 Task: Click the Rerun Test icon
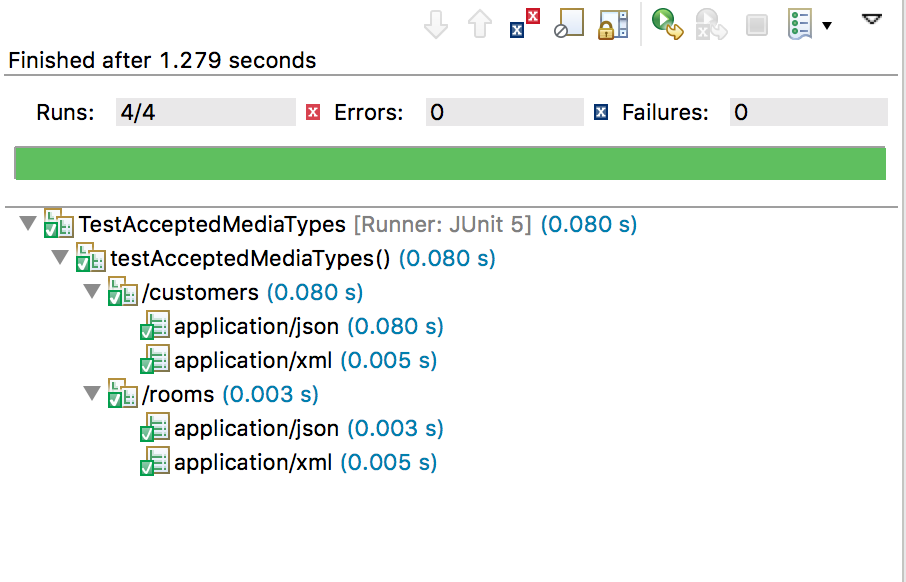[x=667, y=24]
